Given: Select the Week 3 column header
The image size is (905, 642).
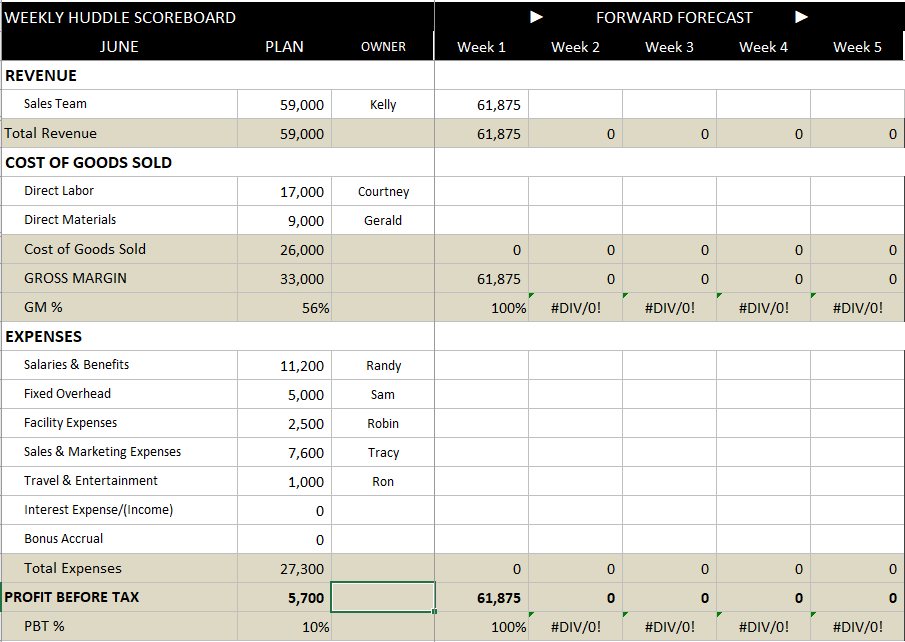Looking at the screenshot, I should pos(670,47).
